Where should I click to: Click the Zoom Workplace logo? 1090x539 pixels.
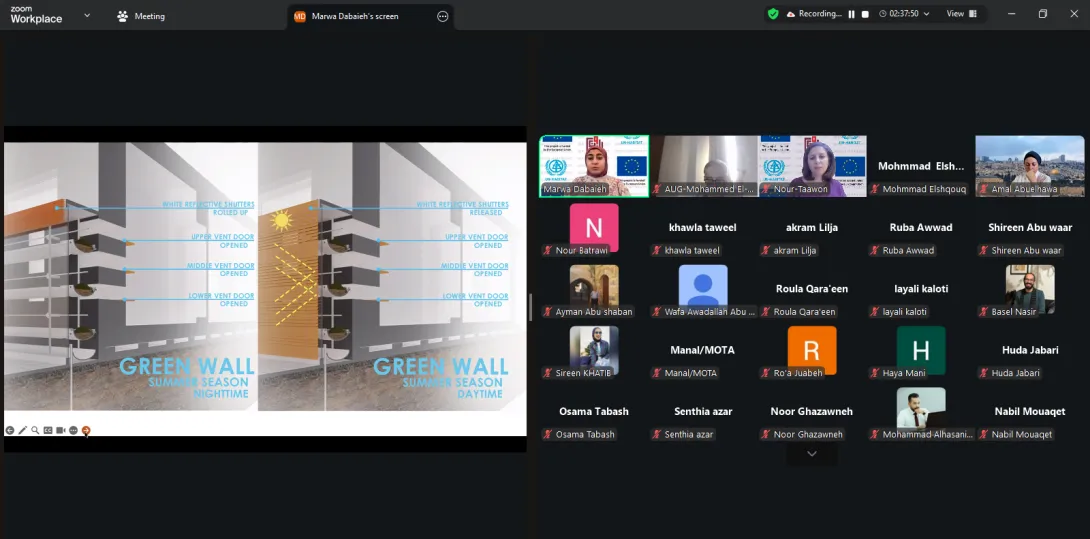tap(36, 15)
